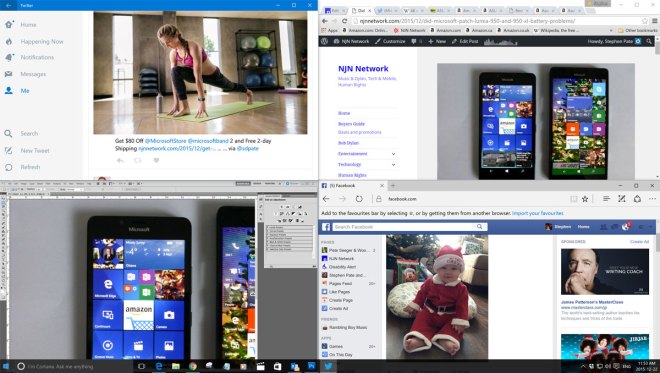Like the tweet with heart icon
The height and width of the screenshot is (373, 660).
coord(156,160)
